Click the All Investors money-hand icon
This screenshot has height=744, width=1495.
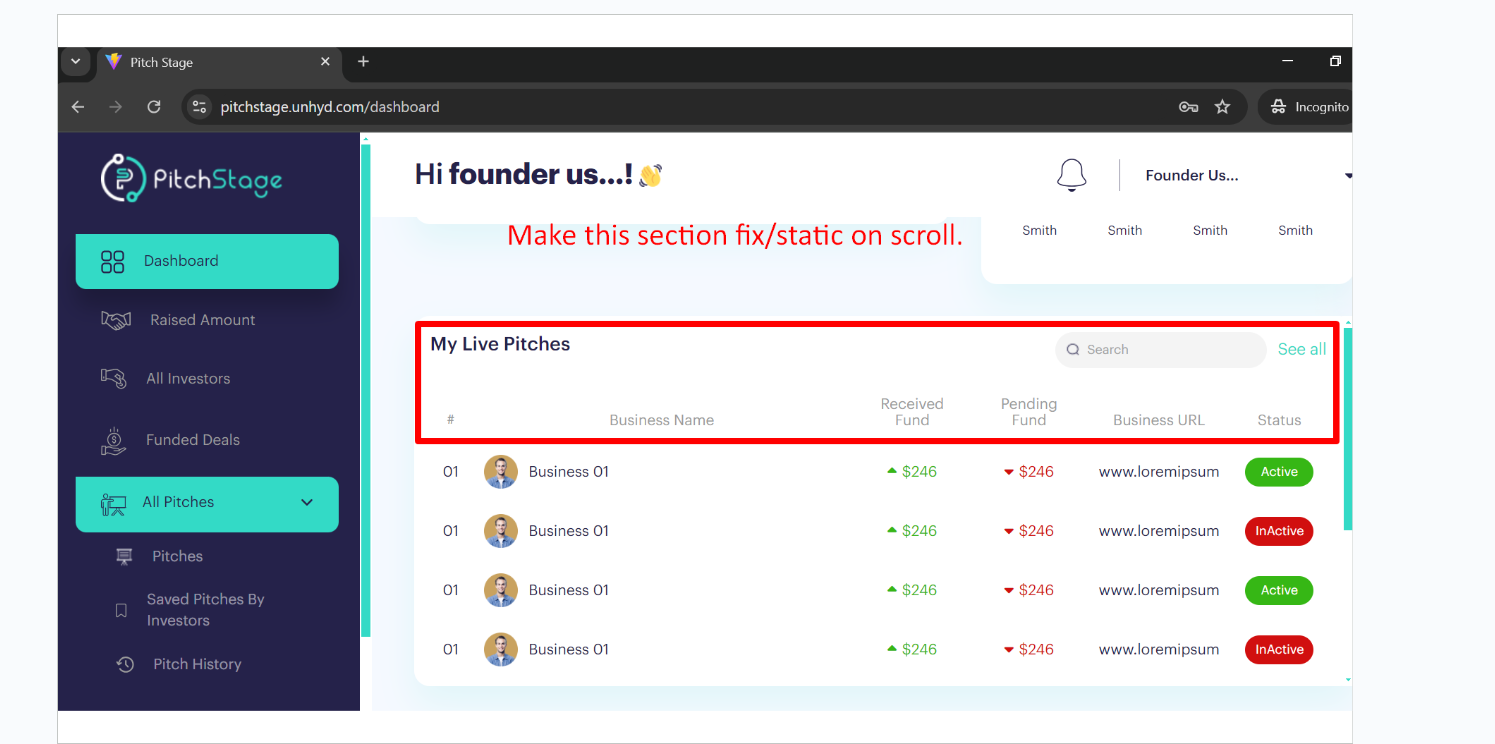pyautogui.click(x=113, y=379)
